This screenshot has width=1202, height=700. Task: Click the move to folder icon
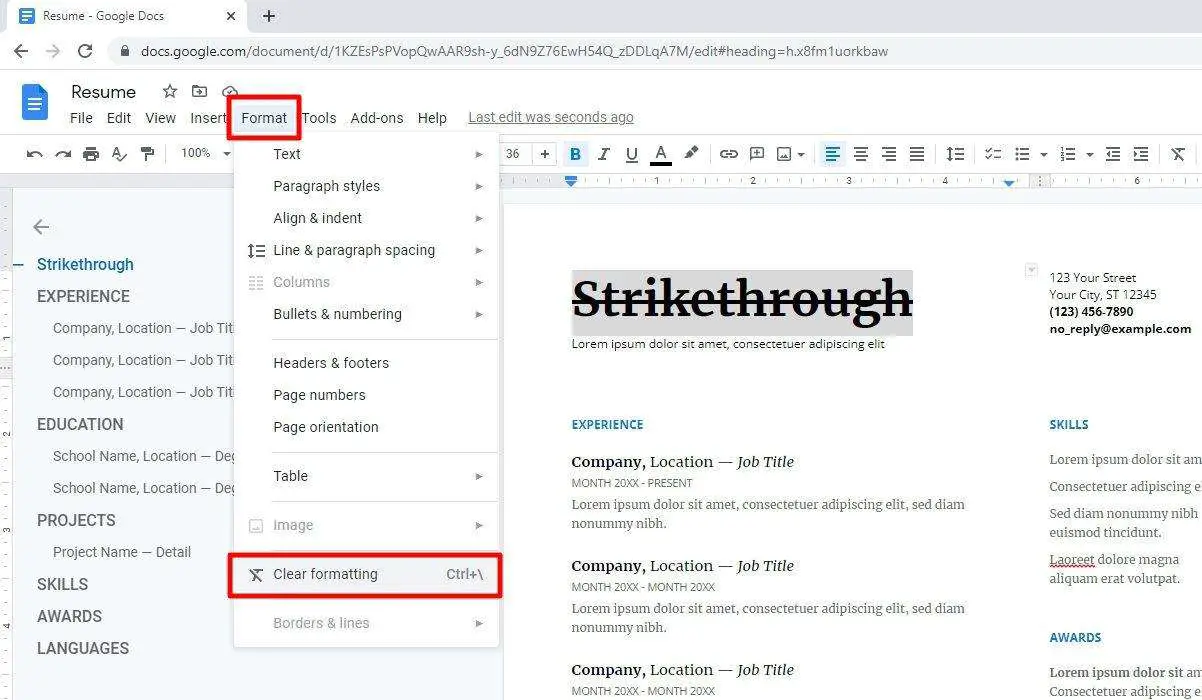[x=200, y=91]
